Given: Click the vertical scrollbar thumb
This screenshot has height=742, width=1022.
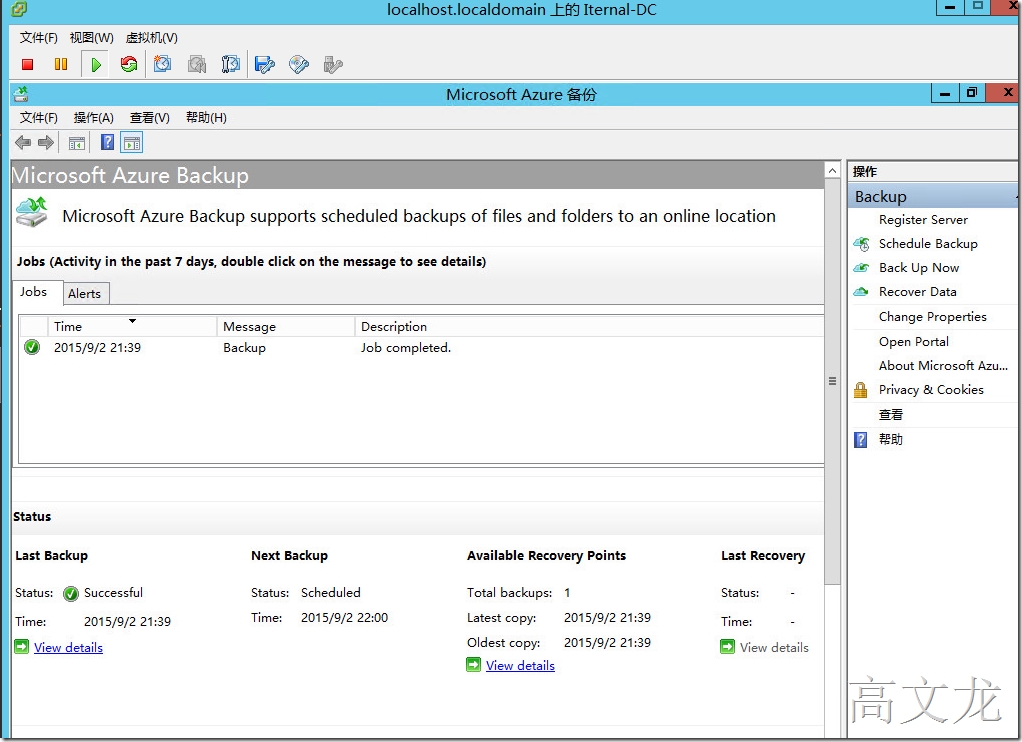Looking at the screenshot, I should (832, 381).
